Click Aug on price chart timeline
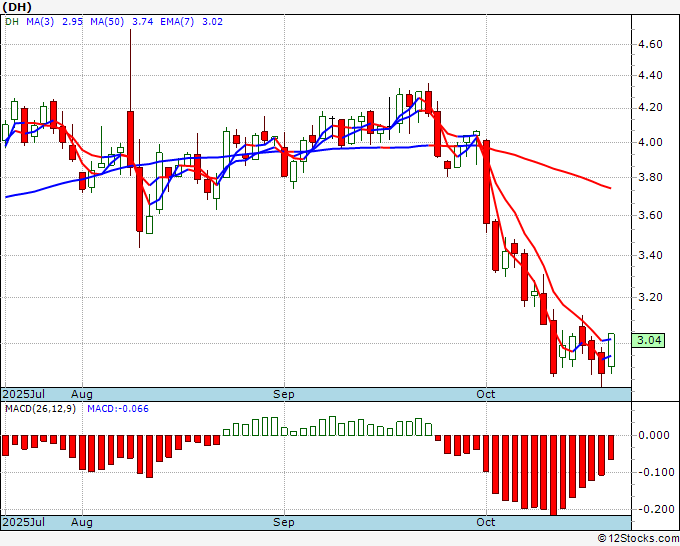The width and height of the screenshot is (680, 546). point(82,394)
